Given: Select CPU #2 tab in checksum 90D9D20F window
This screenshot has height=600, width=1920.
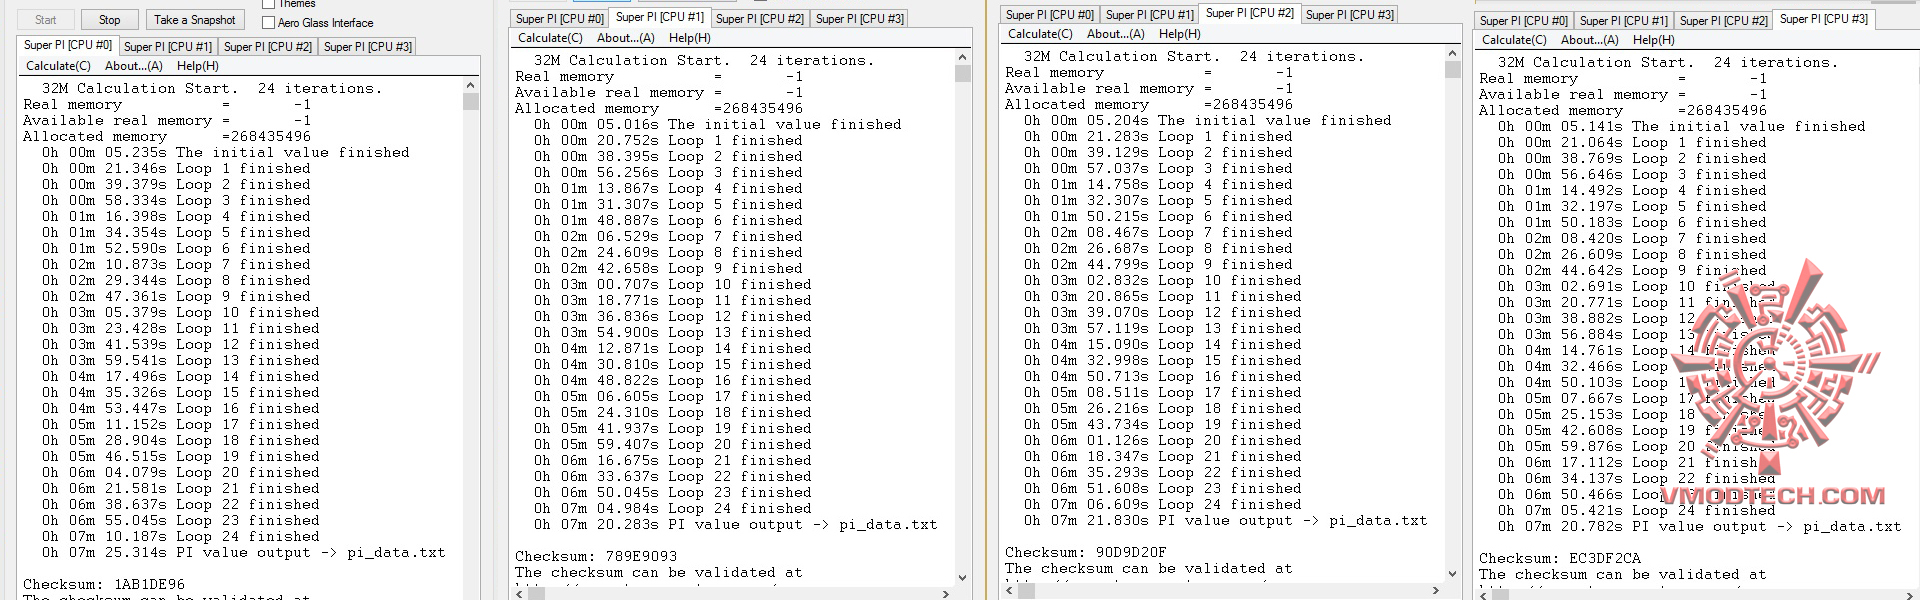Looking at the screenshot, I should click(x=1250, y=13).
